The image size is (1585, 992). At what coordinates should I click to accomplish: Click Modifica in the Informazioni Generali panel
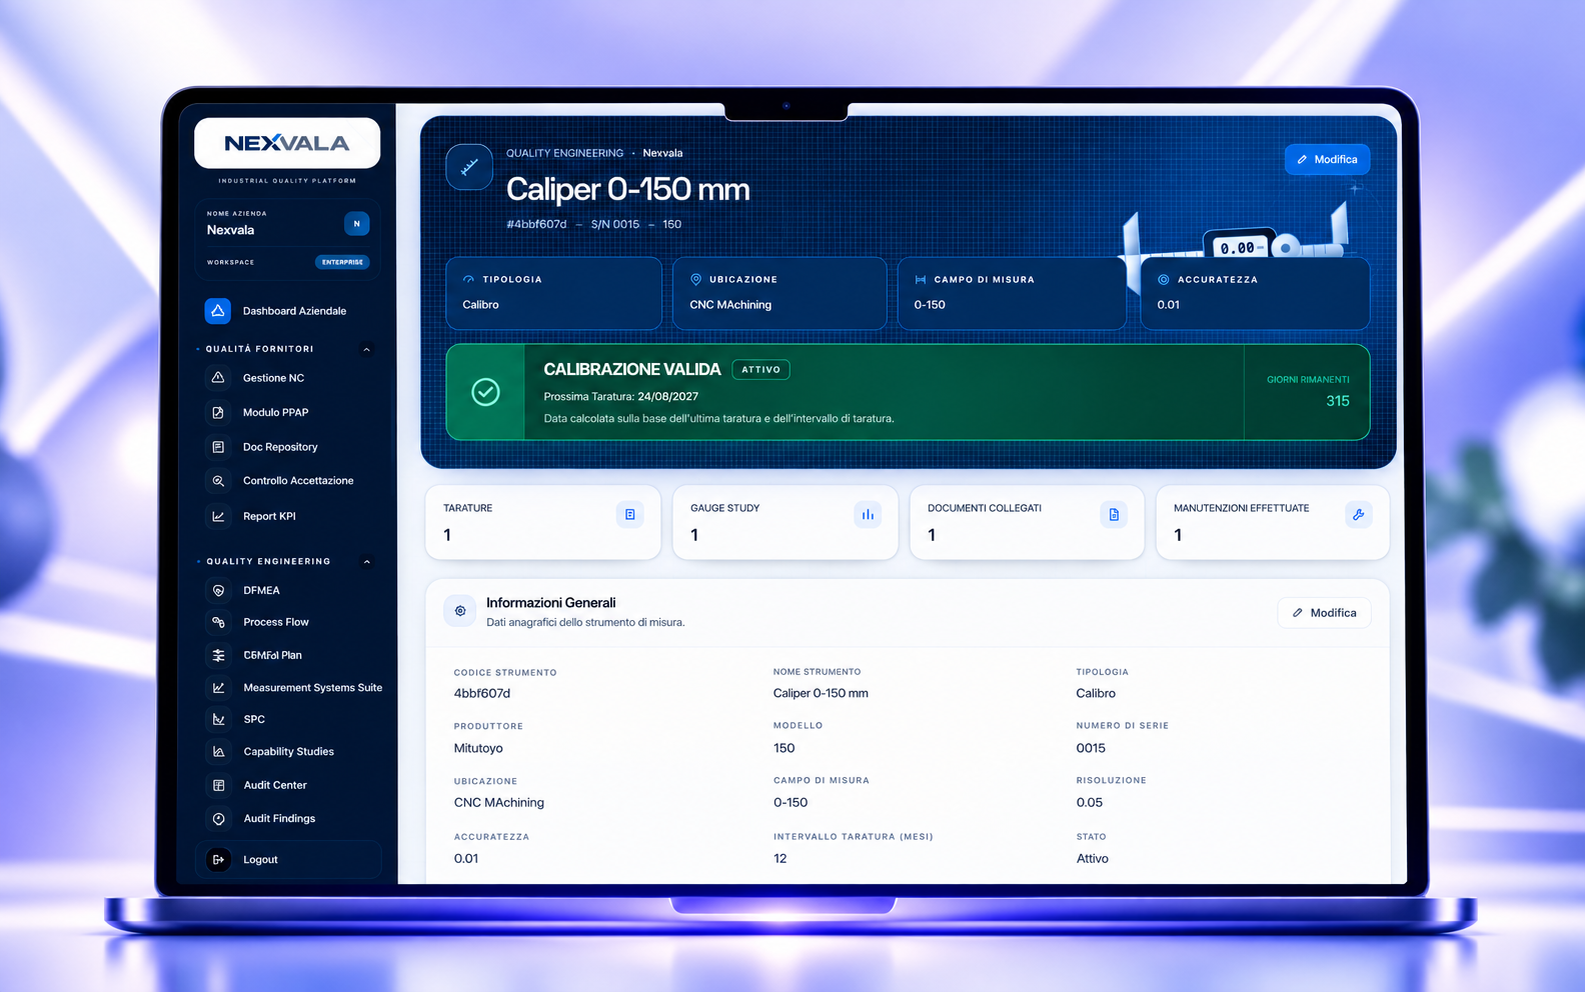(1324, 613)
